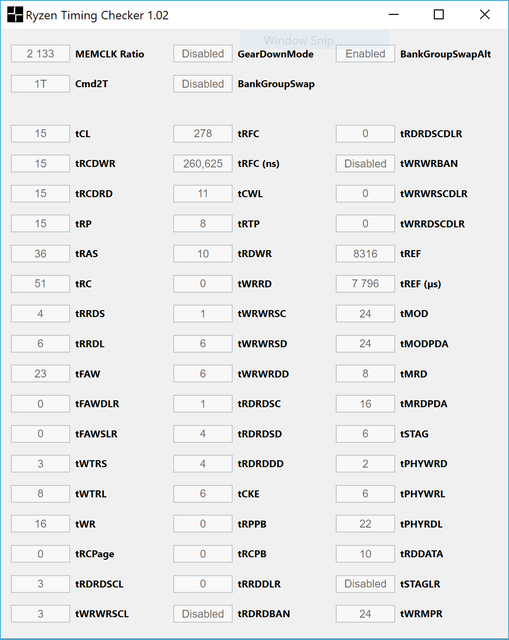Screen dimensions: 509x640
Task: Select the tRDWR value field
Action: [203, 253]
